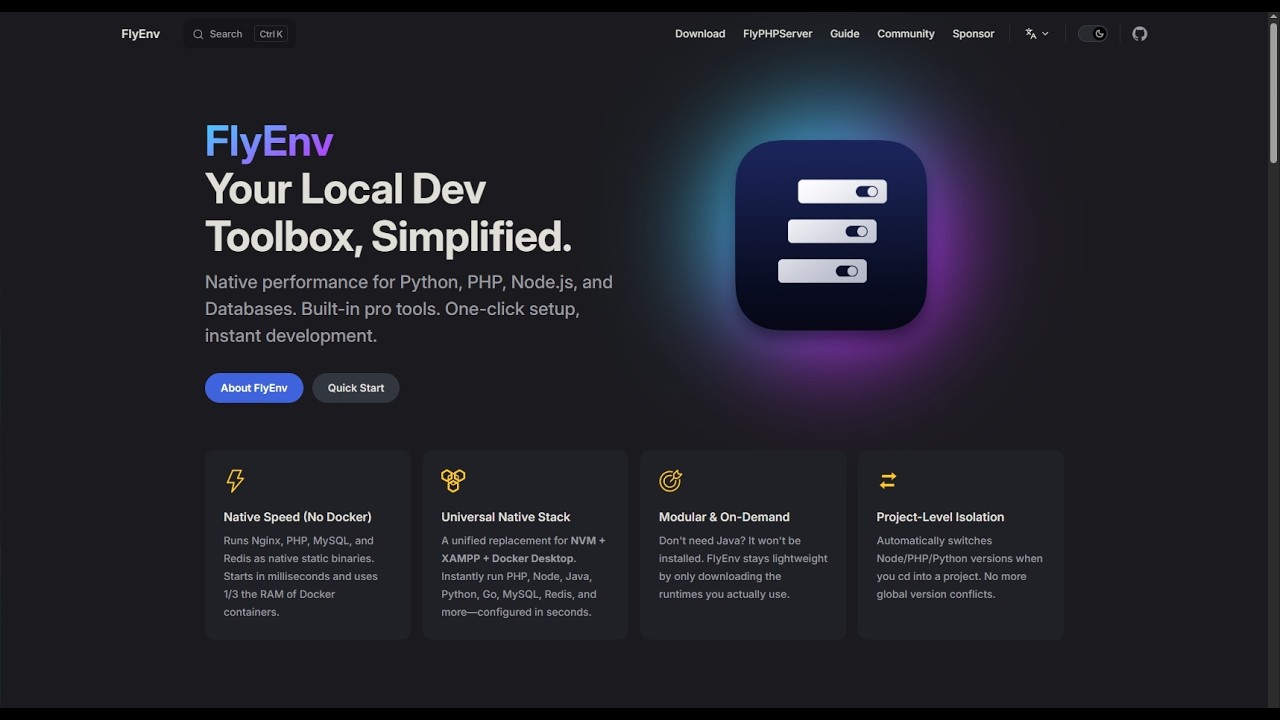Open the Sponsor nav link

click(x=973, y=34)
